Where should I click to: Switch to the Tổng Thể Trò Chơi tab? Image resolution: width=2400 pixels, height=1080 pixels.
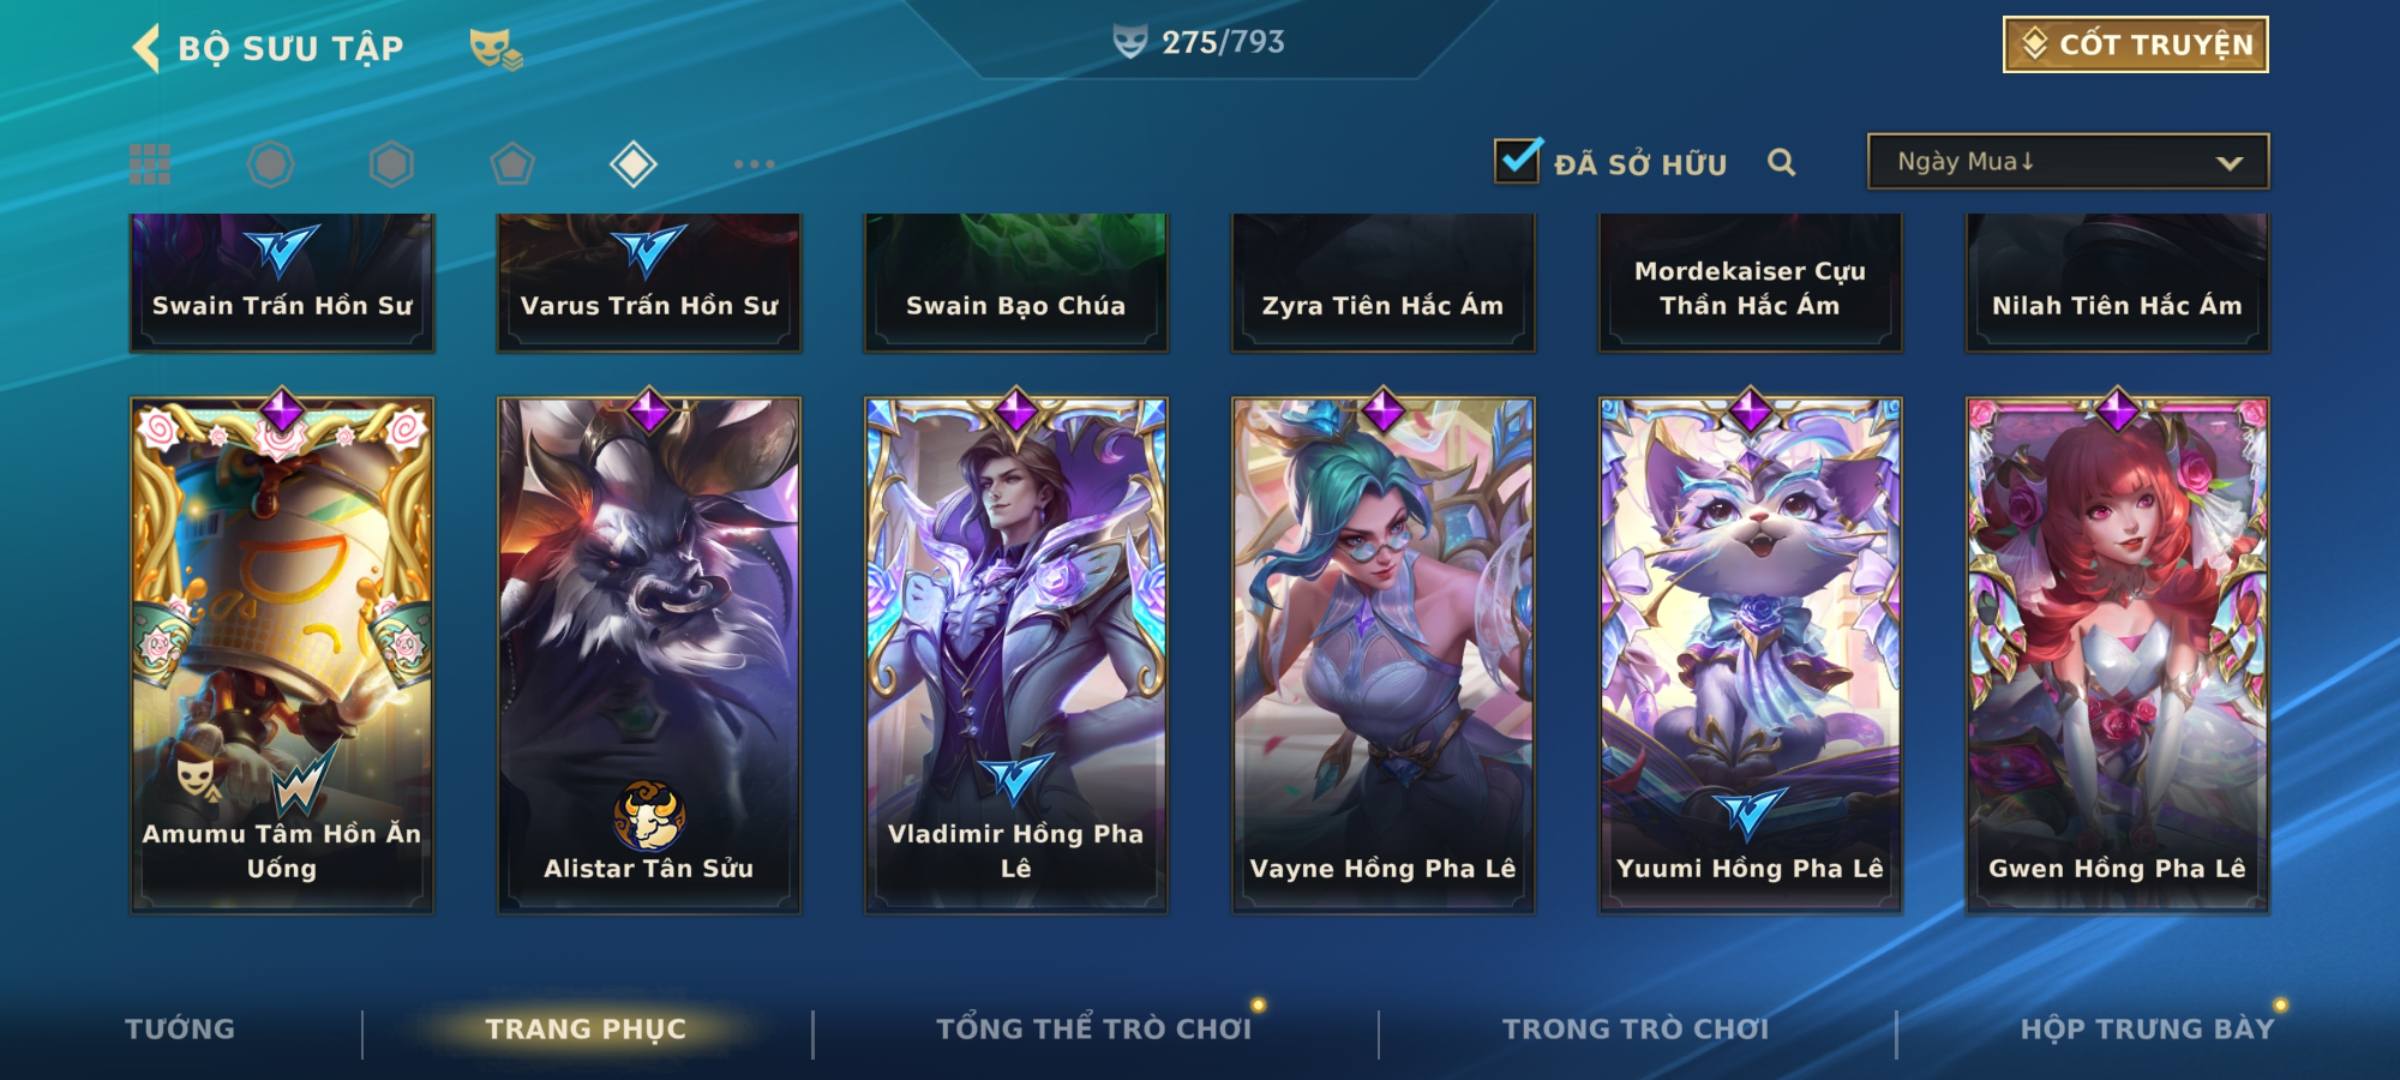1094,1029
